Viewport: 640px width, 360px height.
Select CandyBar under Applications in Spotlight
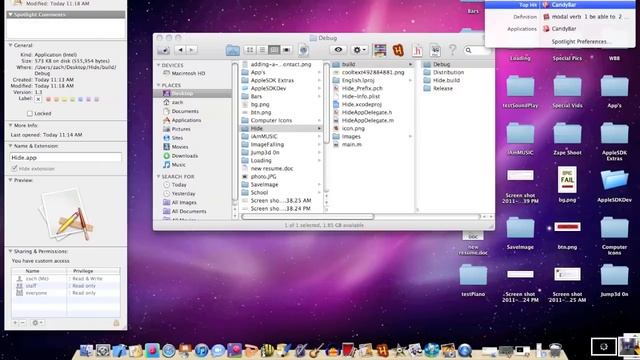pyautogui.click(x=560, y=29)
